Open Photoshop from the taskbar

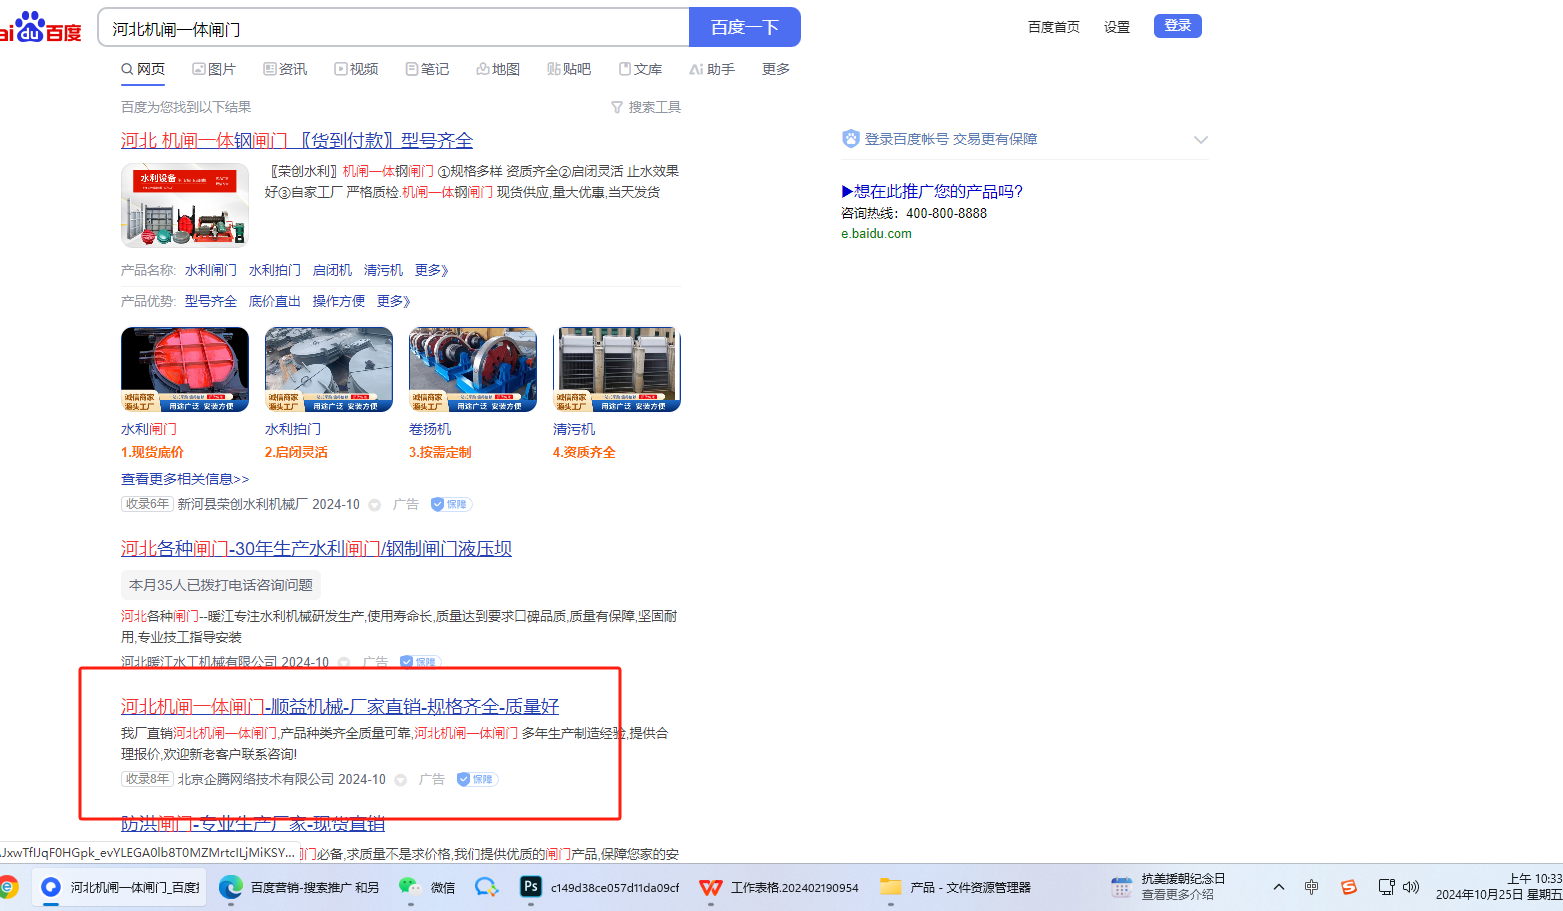click(531, 887)
